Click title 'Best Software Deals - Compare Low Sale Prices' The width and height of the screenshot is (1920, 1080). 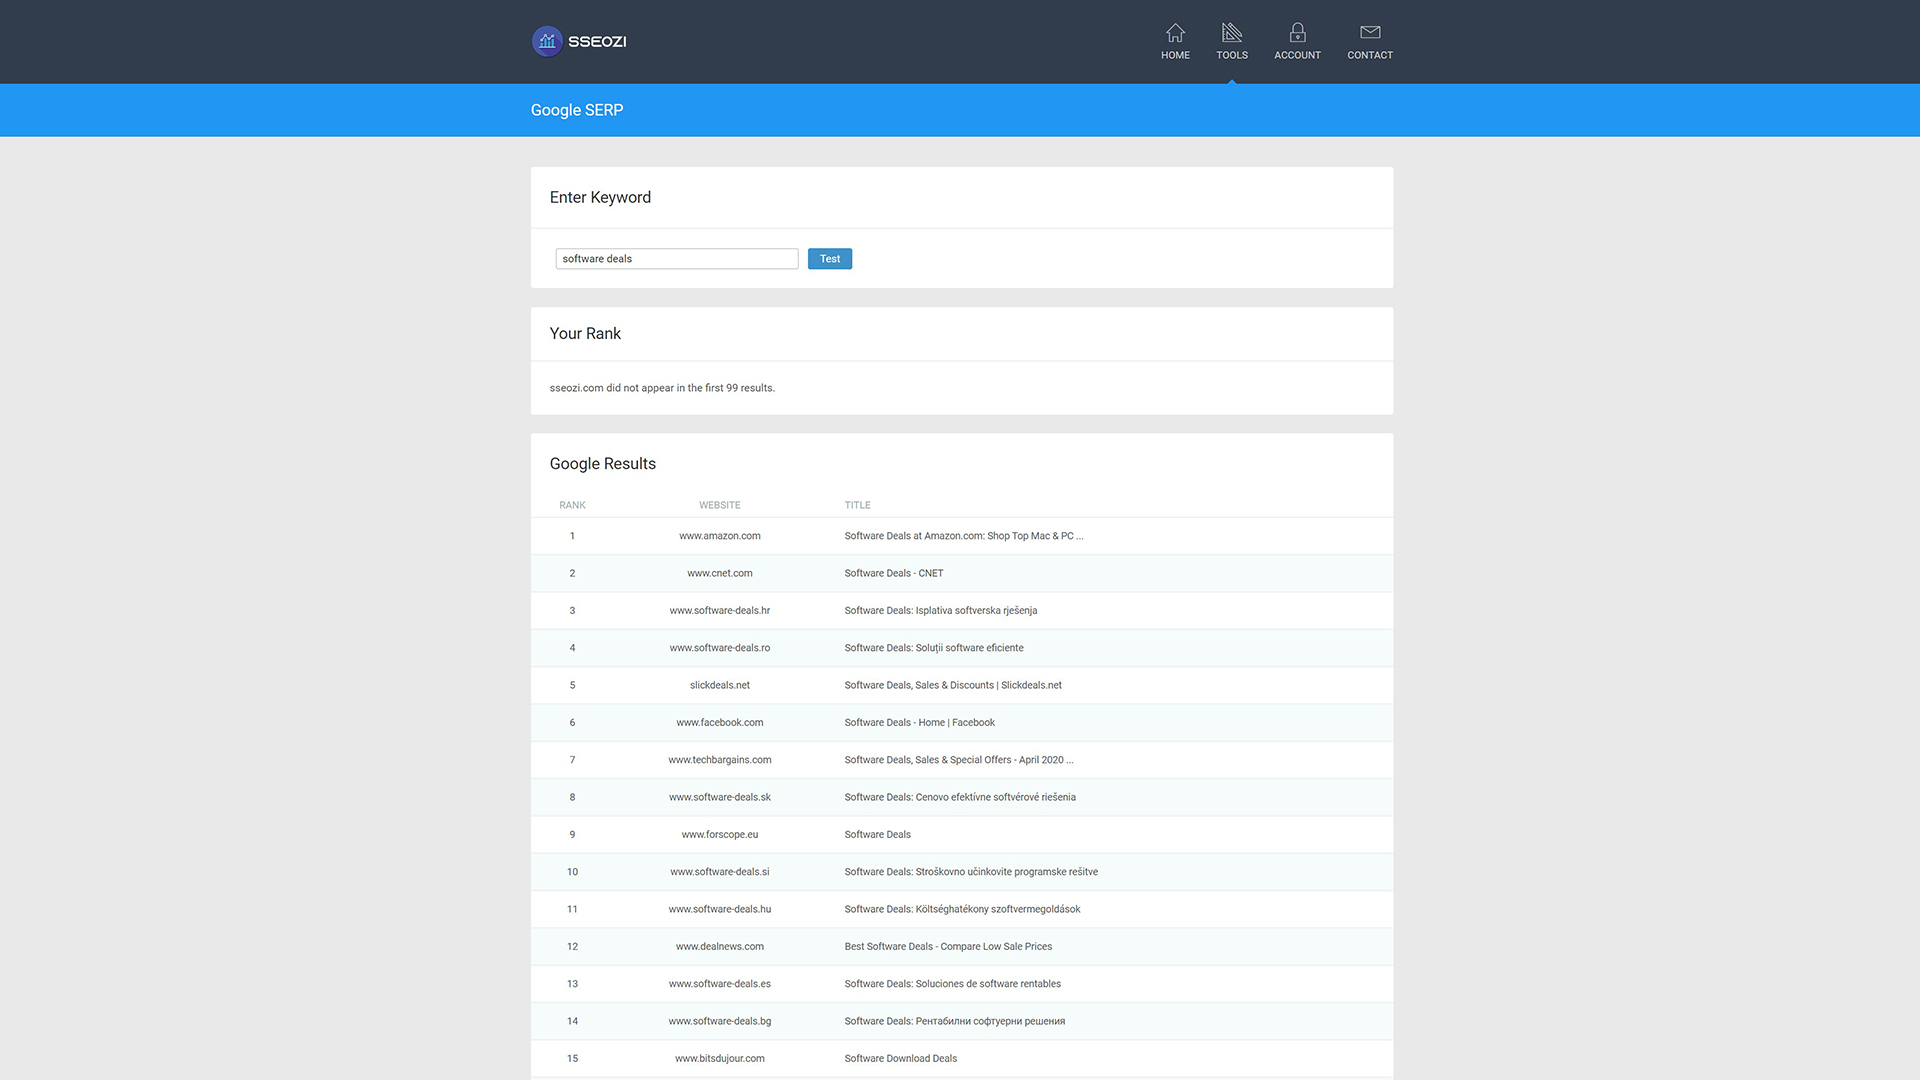948,946
